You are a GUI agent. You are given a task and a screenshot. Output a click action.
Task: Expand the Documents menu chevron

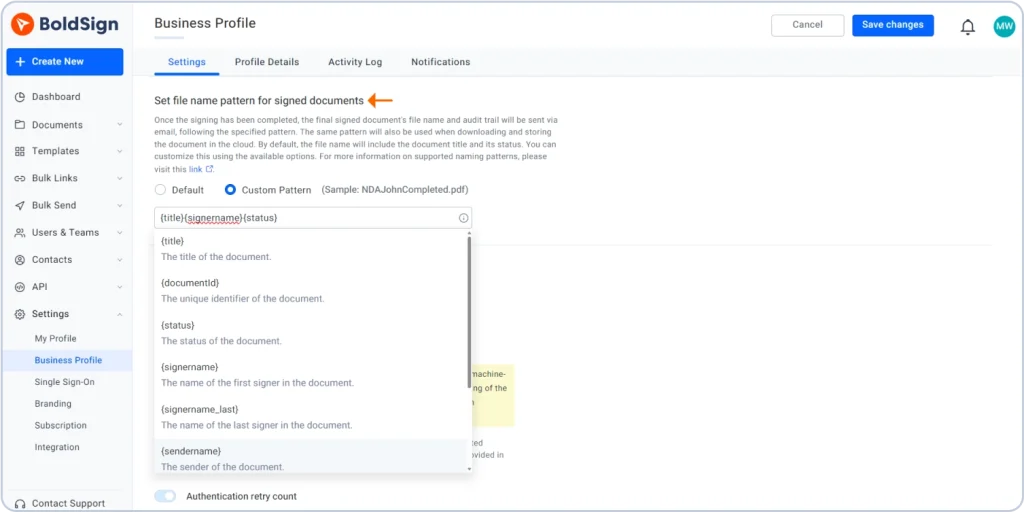point(120,125)
